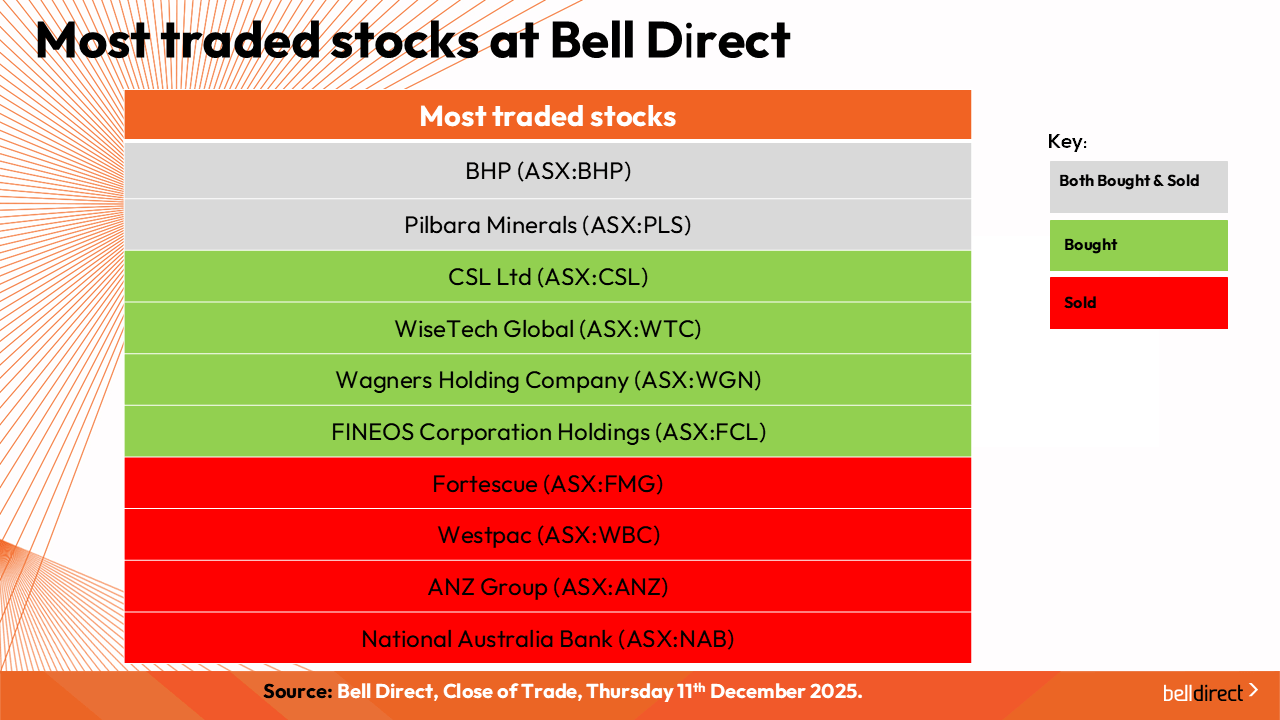This screenshot has width=1280, height=720.
Task: Select the red Sold key swatch
Action: (x=1138, y=303)
